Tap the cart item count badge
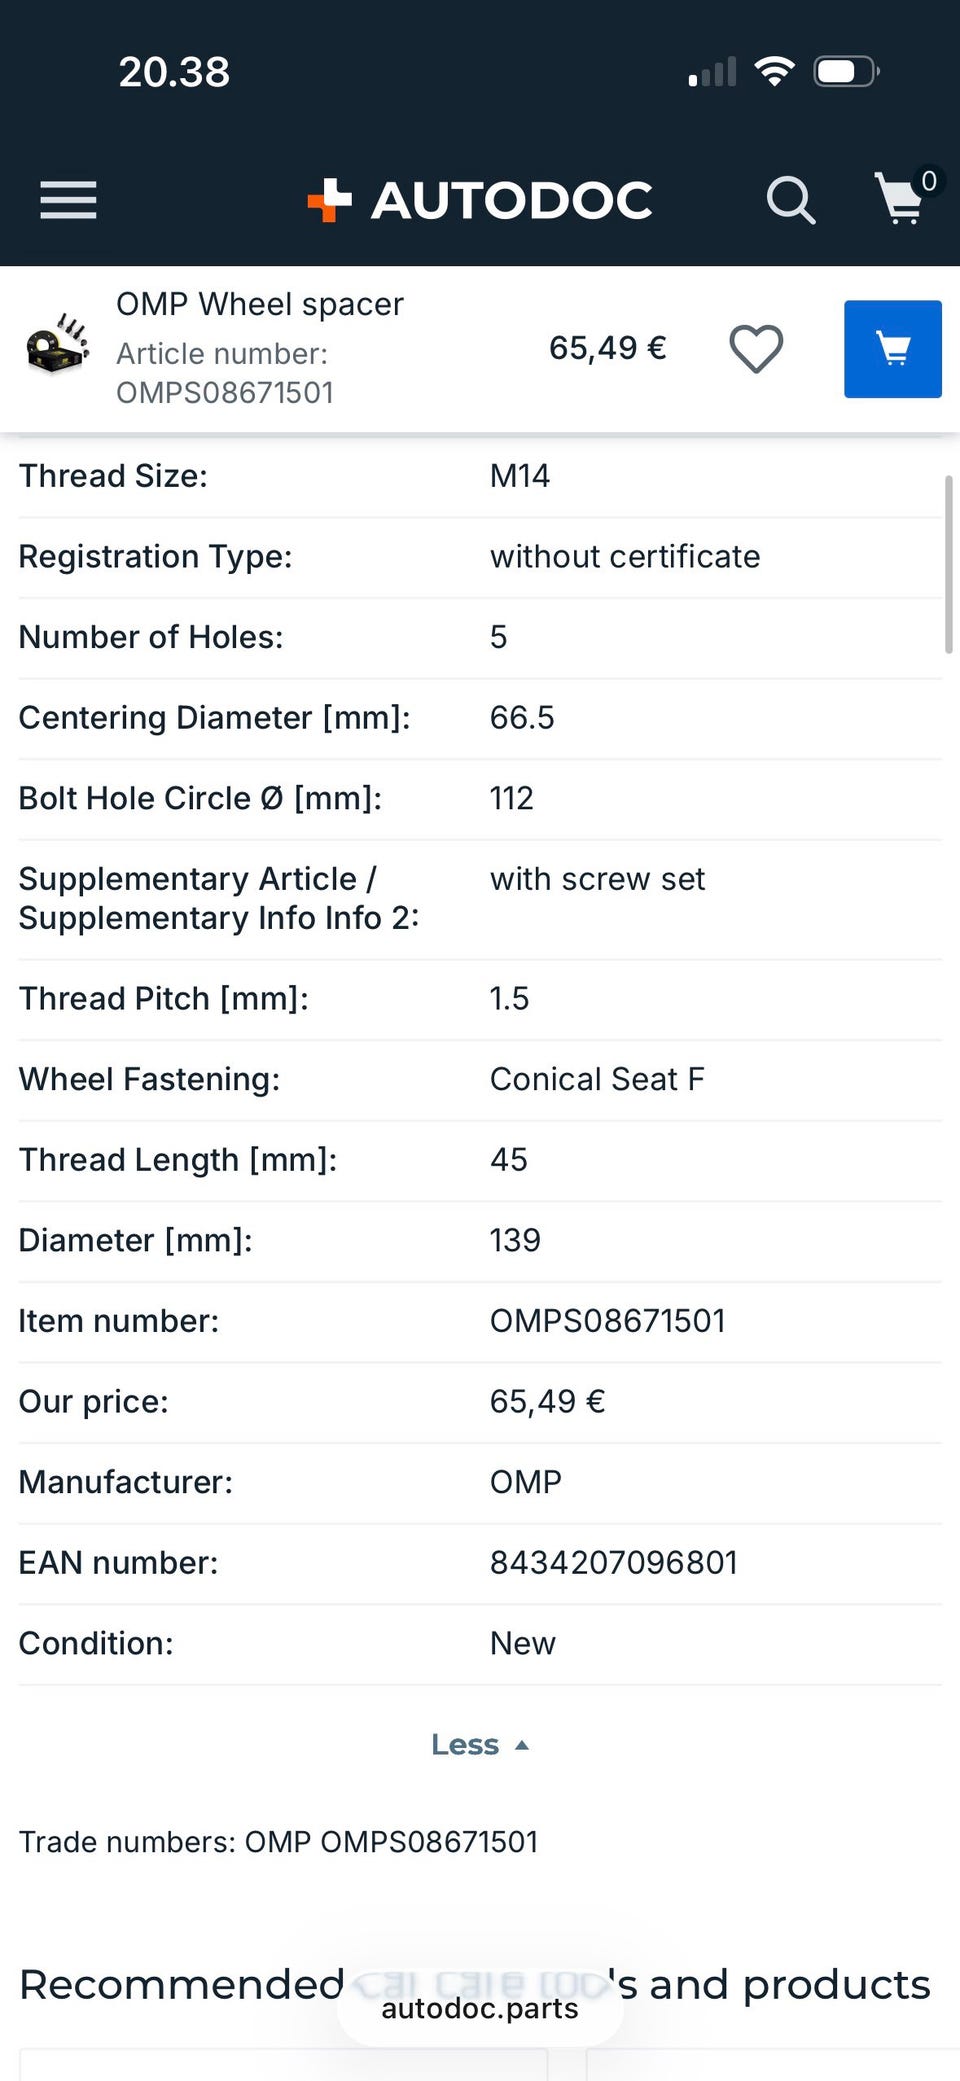 click(929, 181)
